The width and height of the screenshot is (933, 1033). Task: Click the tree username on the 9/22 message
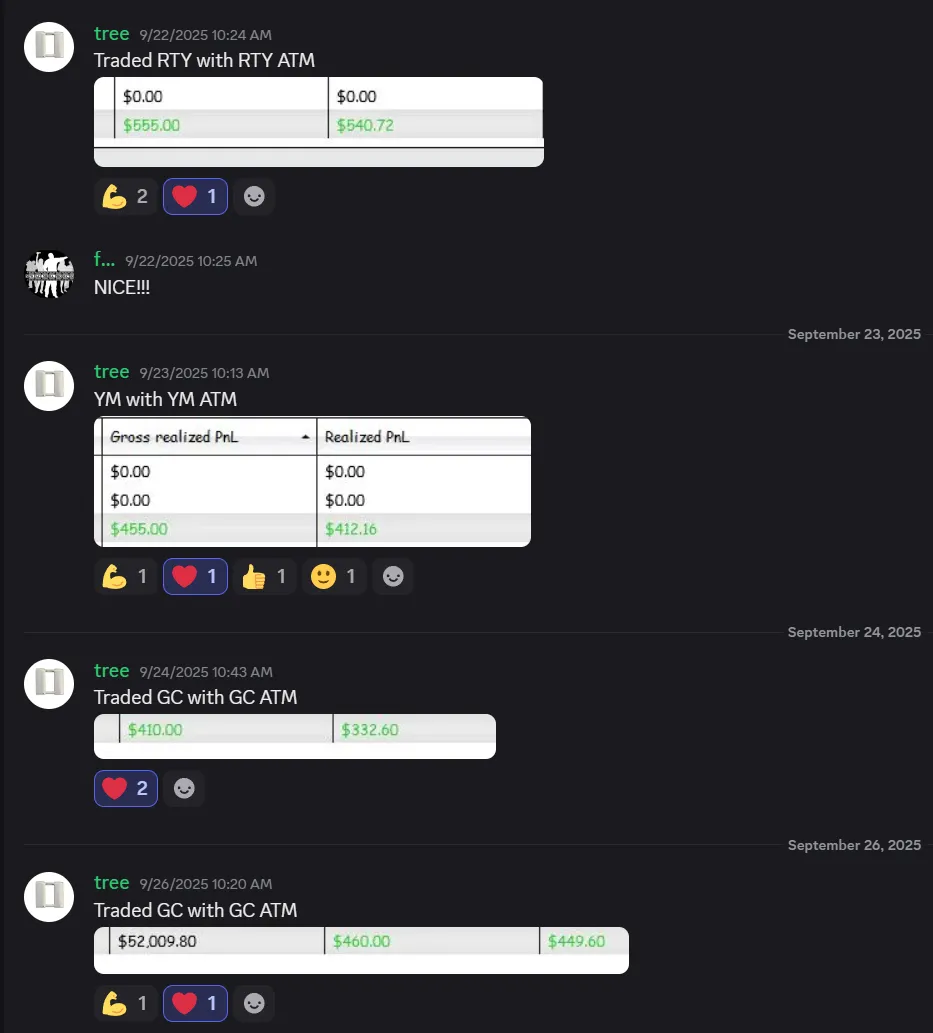111,35
